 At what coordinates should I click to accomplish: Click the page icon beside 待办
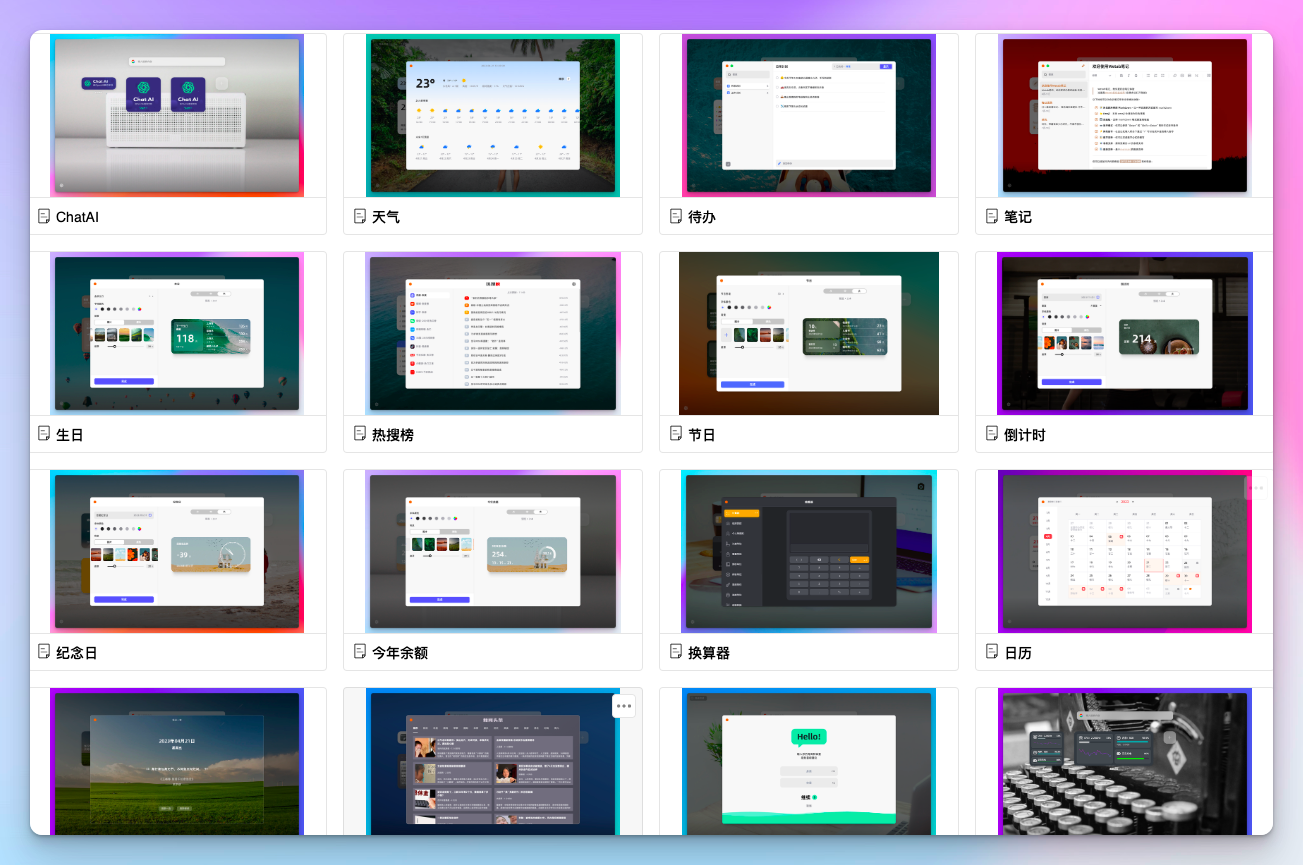[676, 216]
